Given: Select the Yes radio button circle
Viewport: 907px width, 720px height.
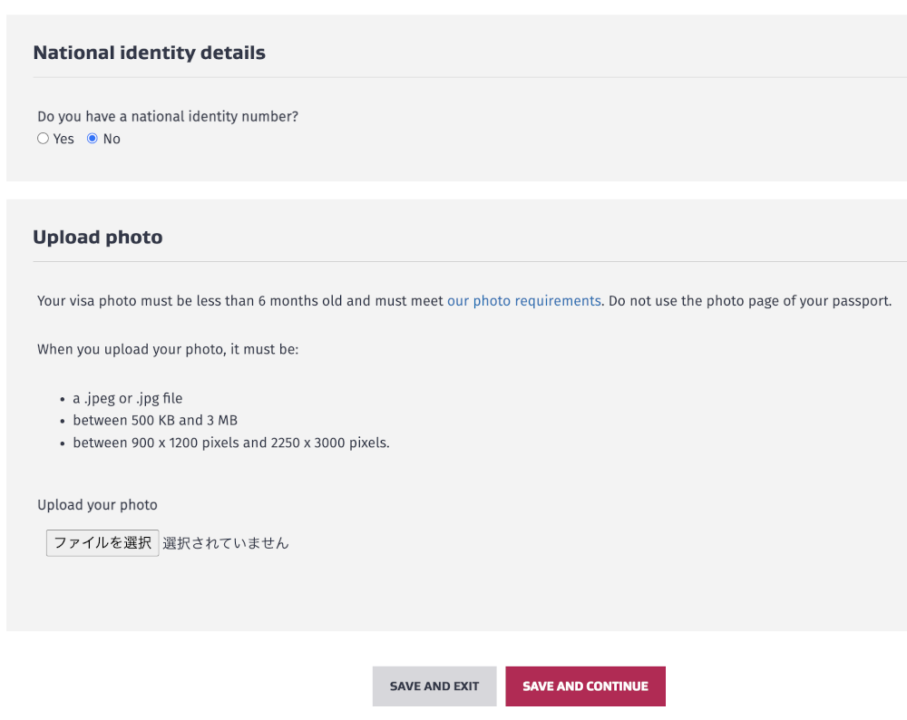Looking at the screenshot, I should point(43,139).
